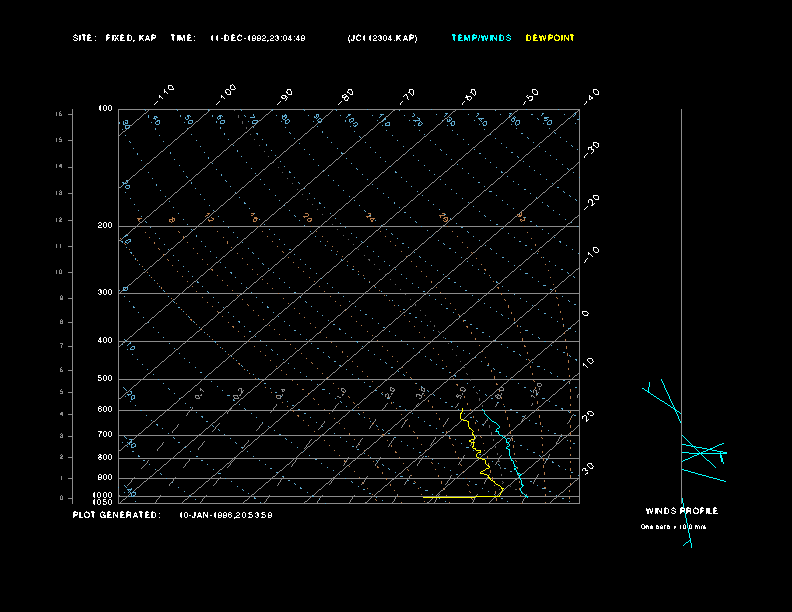Click the 14 km mark on height scale
The image size is (792, 612).
click(59, 166)
